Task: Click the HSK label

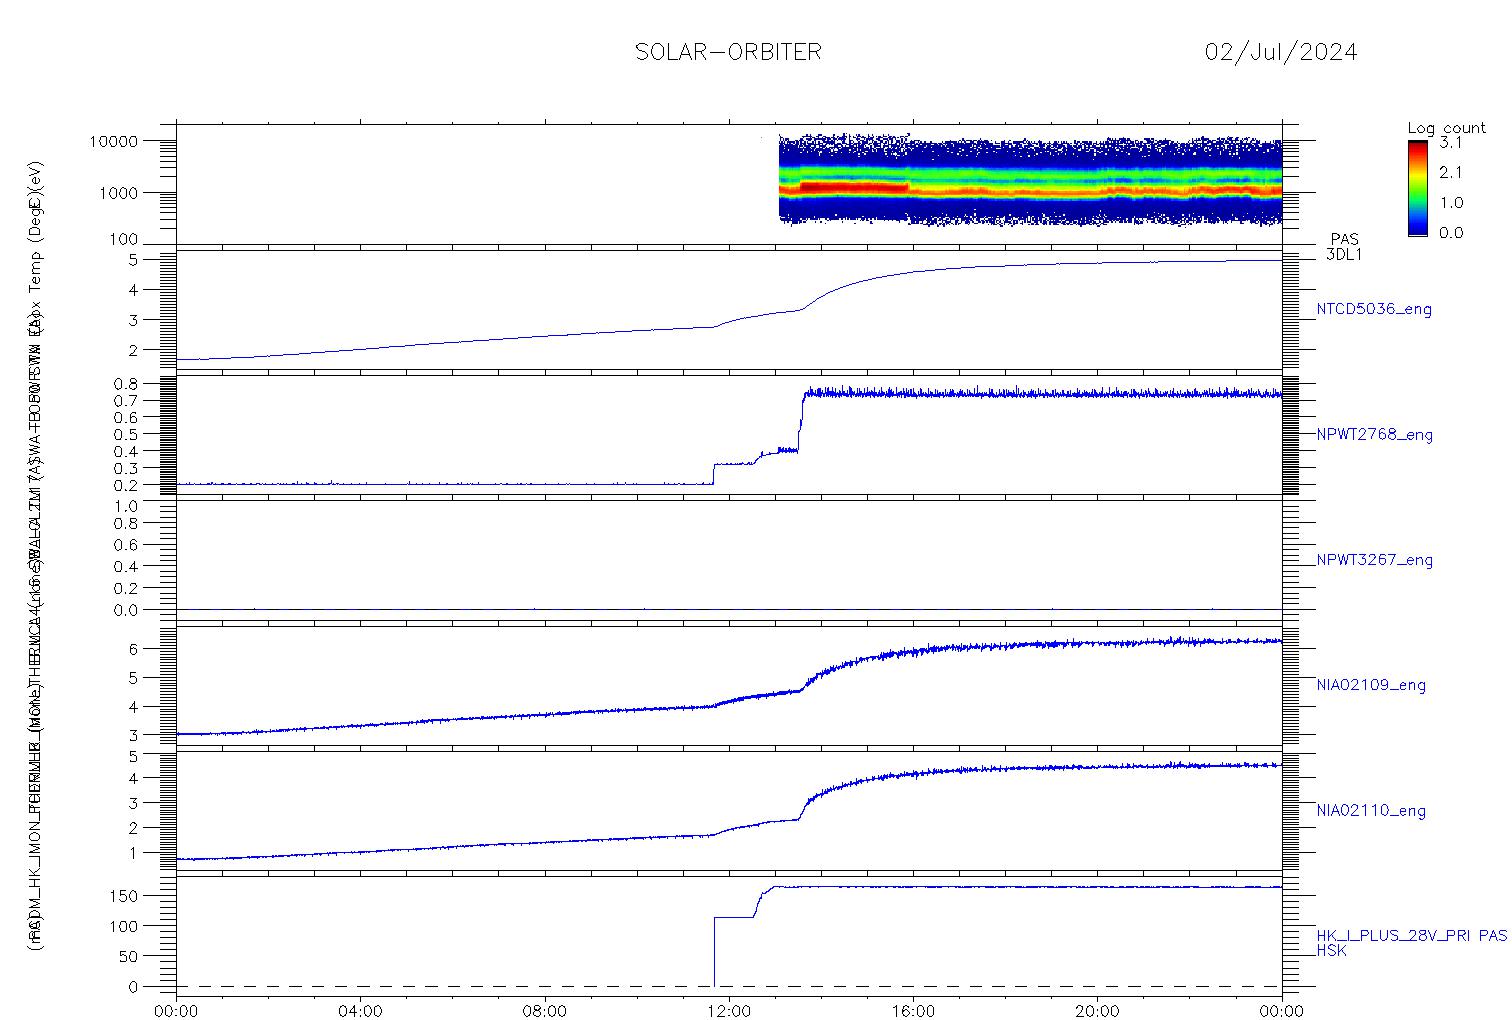Action: (1331, 951)
